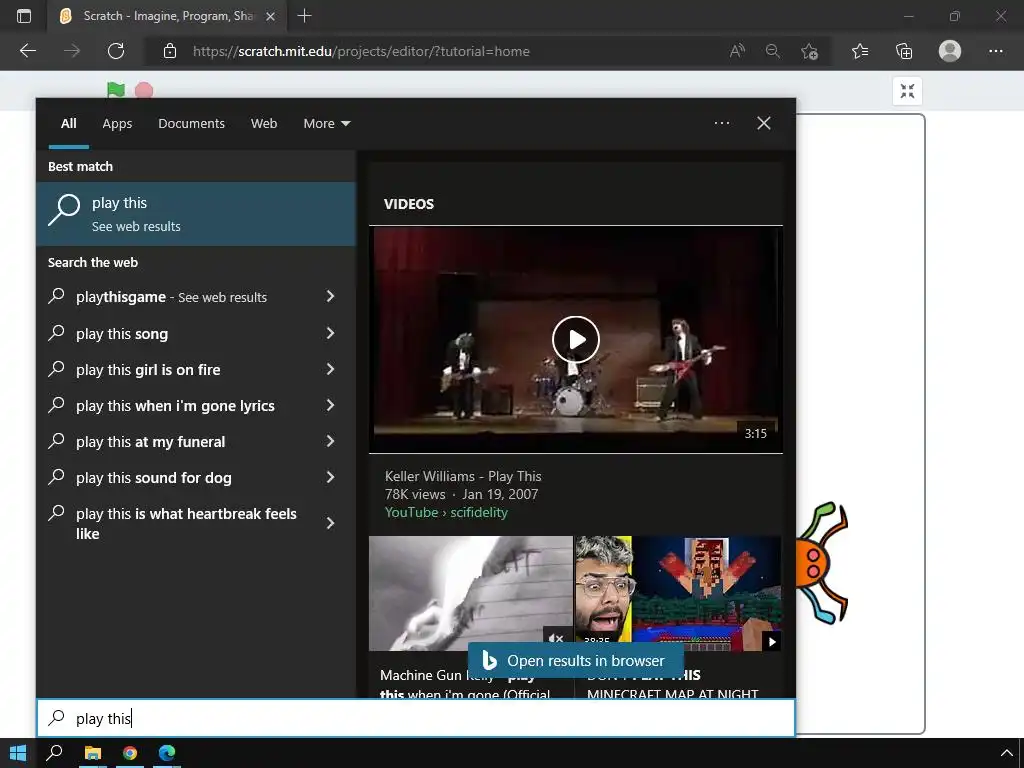Screen dimensions: 1024x768
Task: Exit full screen mode in Scratch
Action: click(907, 91)
